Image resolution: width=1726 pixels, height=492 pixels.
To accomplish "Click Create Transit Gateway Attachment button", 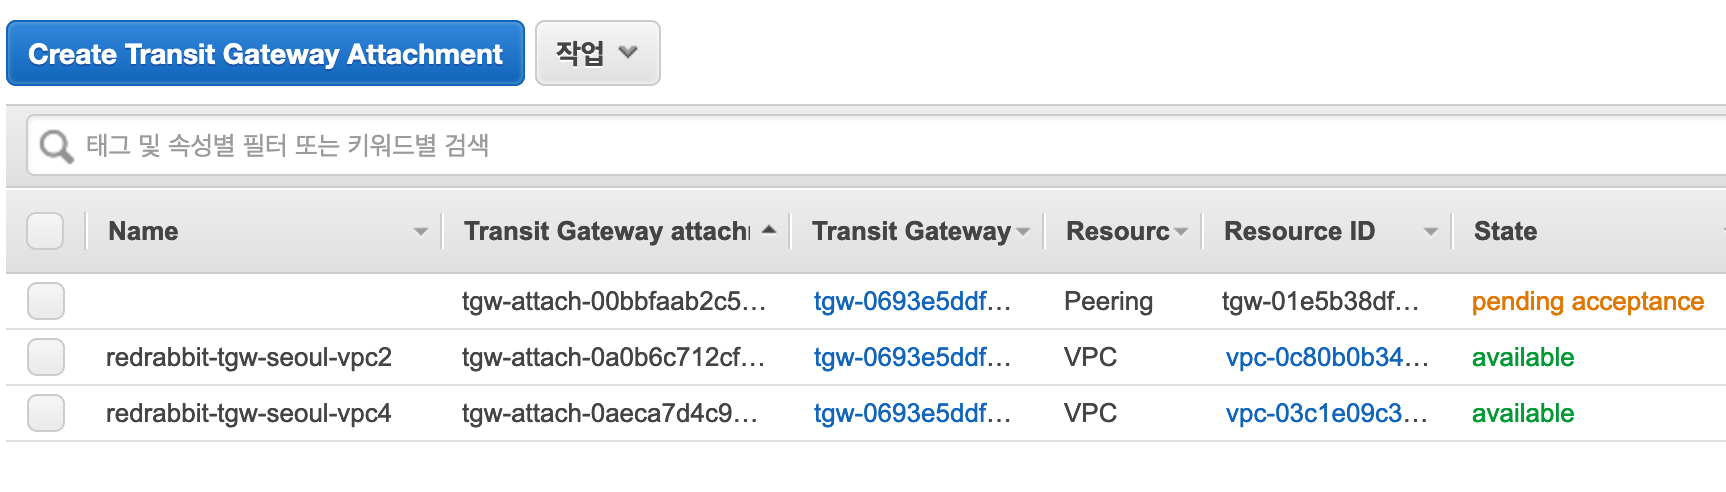I will click(265, 54).
